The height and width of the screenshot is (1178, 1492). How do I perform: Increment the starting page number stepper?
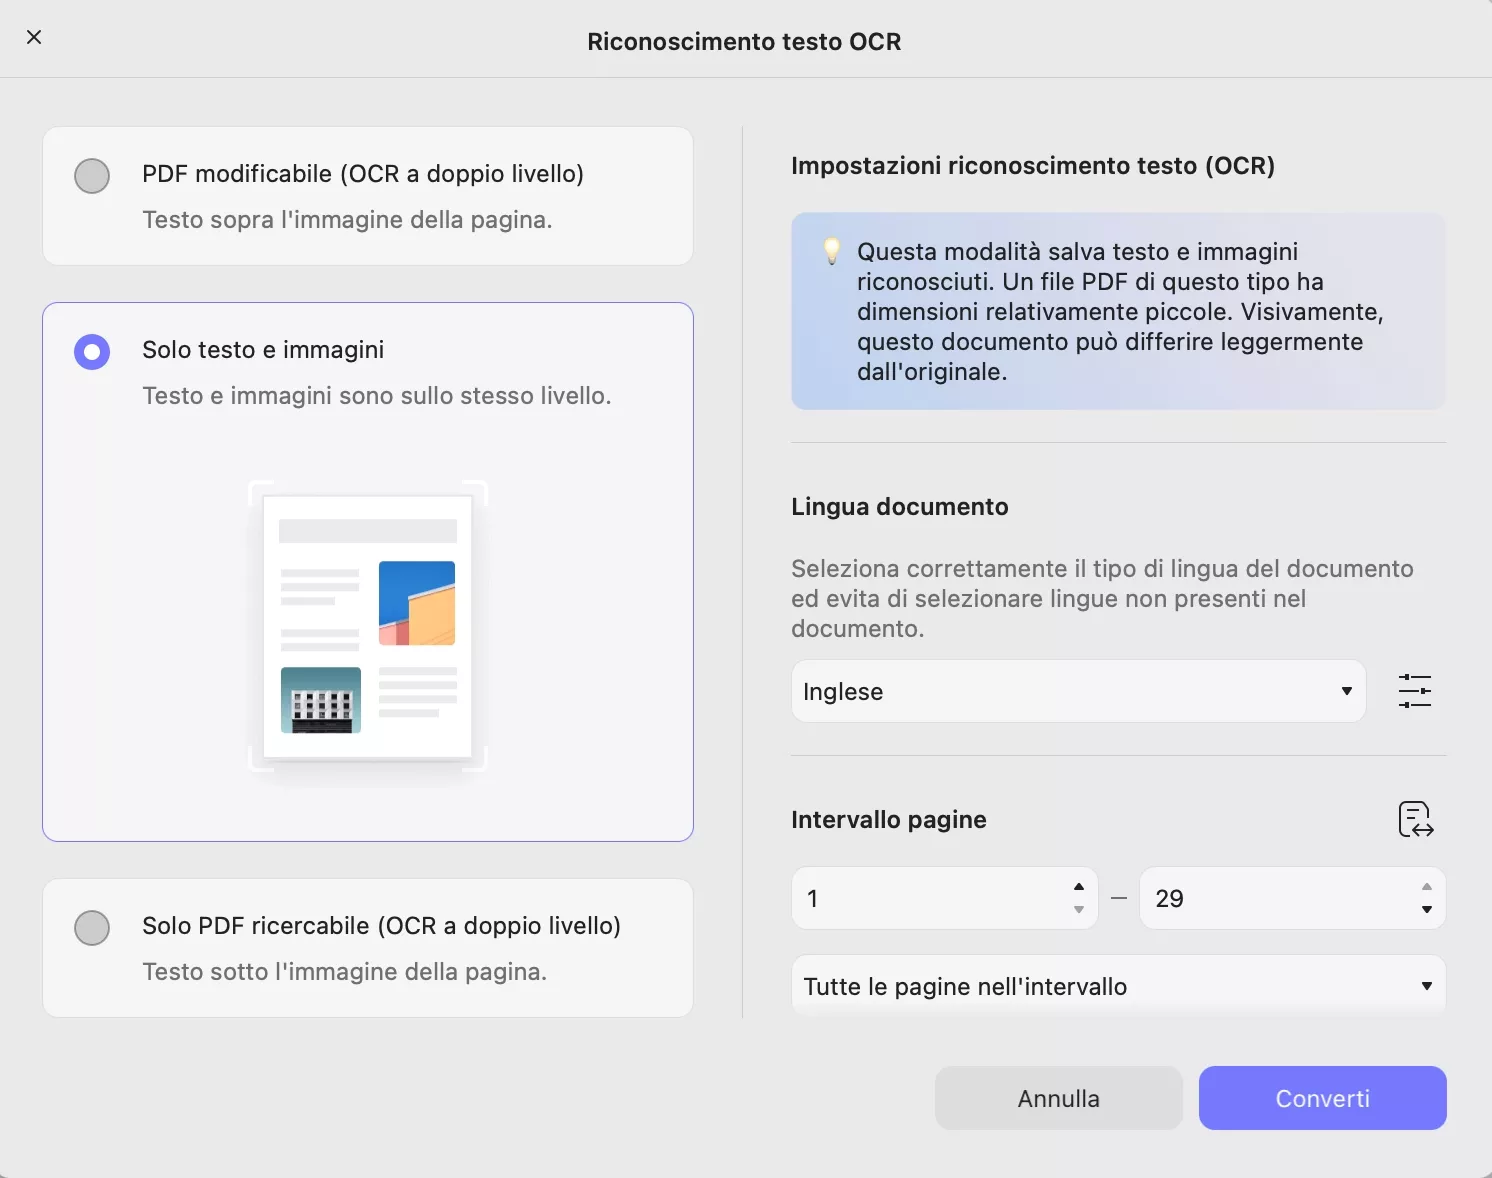click(1078, 887)
